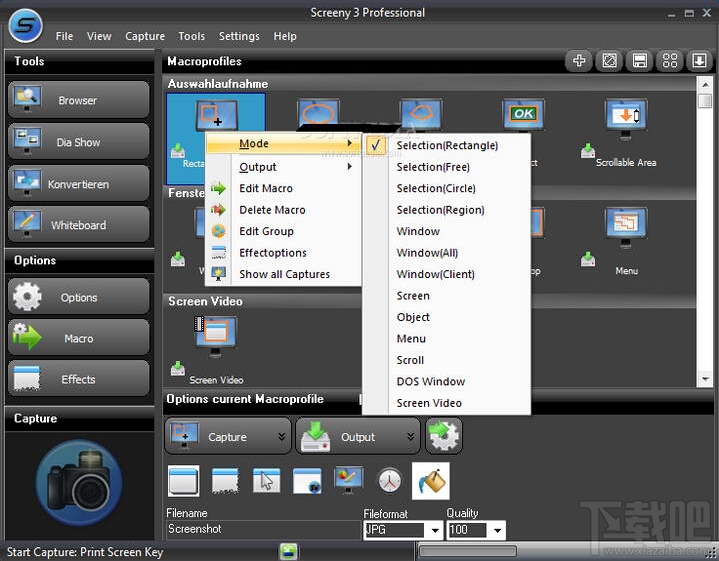Select the Screen Video profile icon

coord(216,337)
